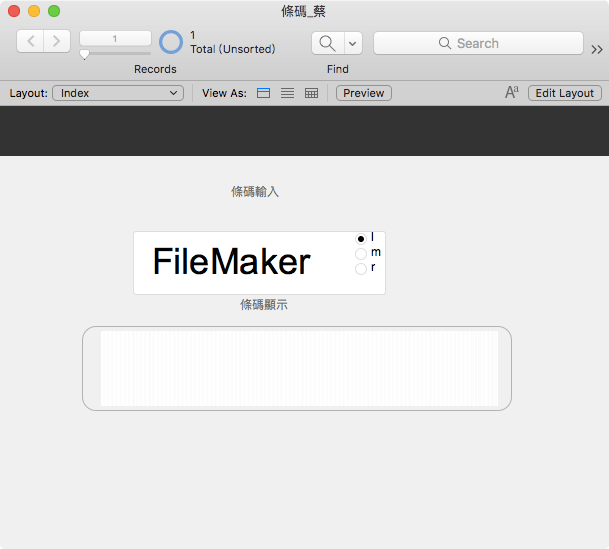Click the current record number field

[x=115, y=38]
